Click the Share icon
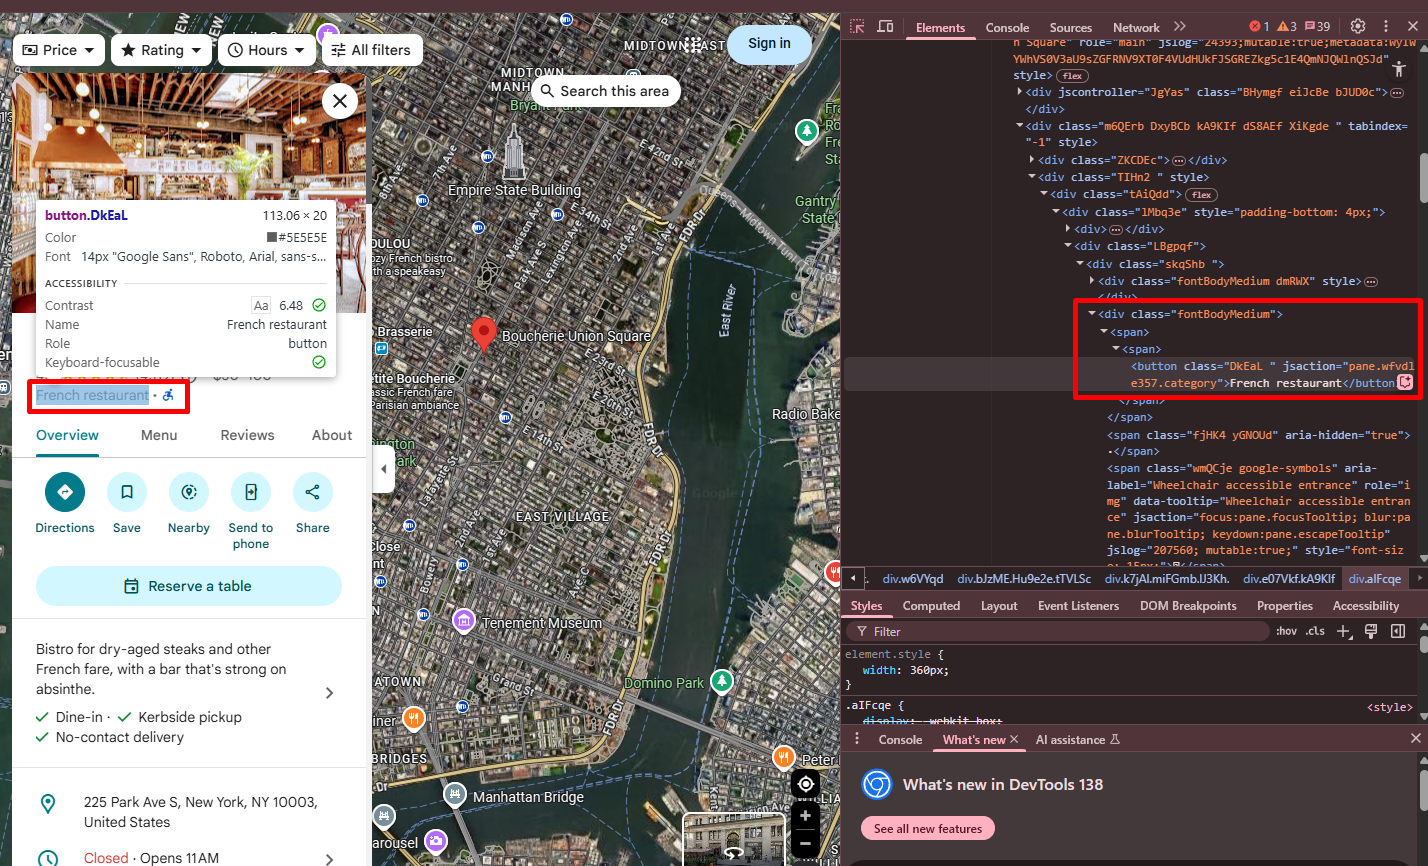 pyautogui.click(x=312, y=492)
